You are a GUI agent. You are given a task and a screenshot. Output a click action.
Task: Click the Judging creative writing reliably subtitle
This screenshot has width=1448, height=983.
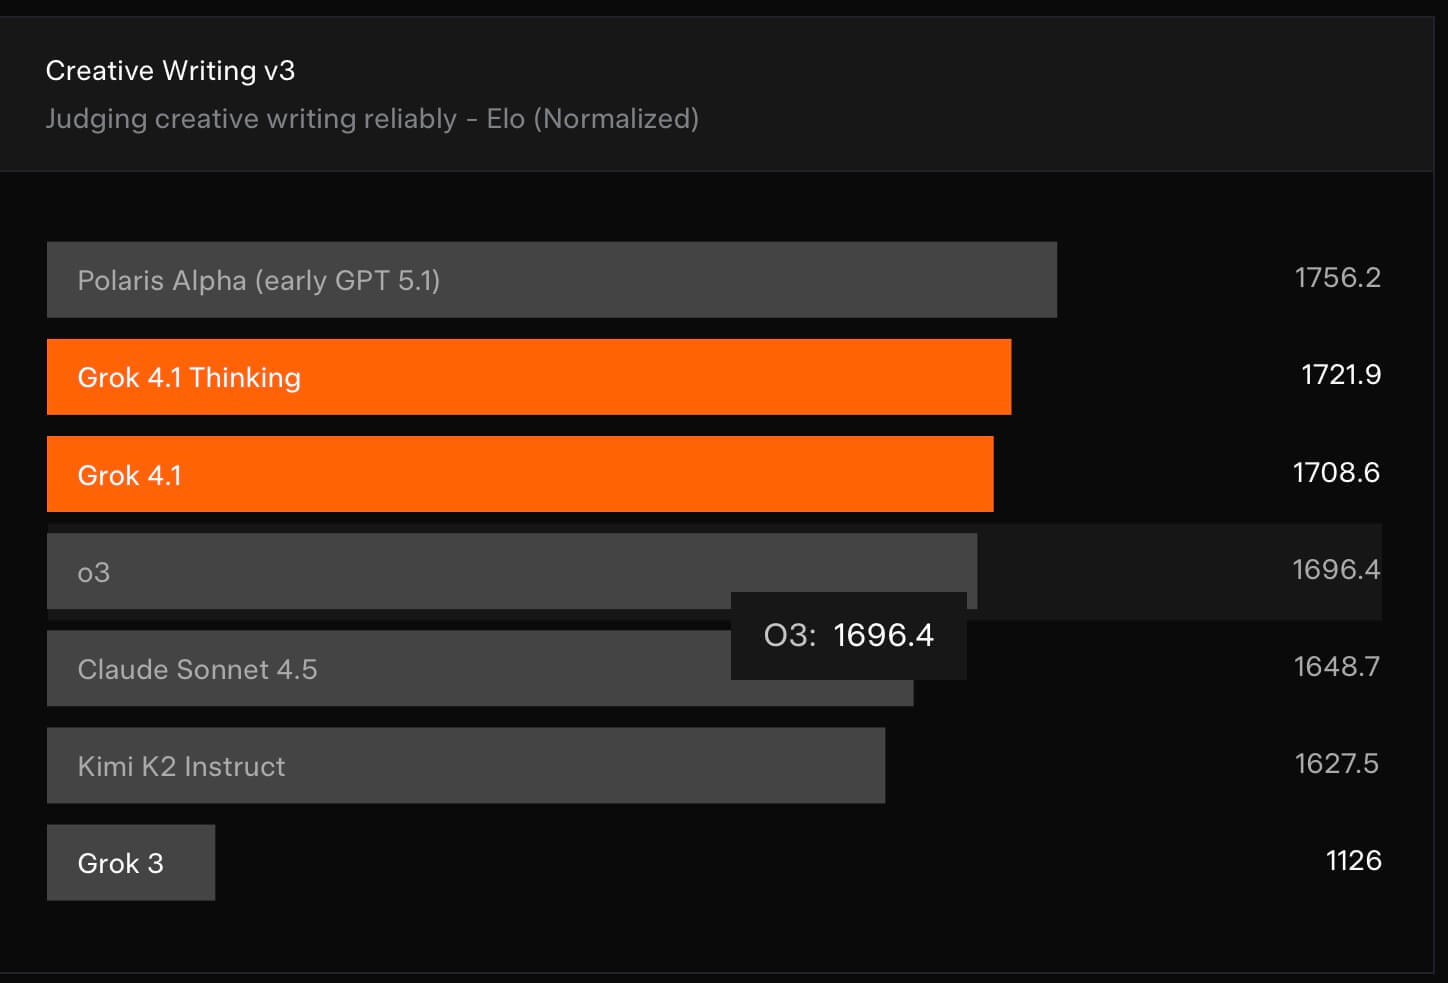[x=372, y=119]
